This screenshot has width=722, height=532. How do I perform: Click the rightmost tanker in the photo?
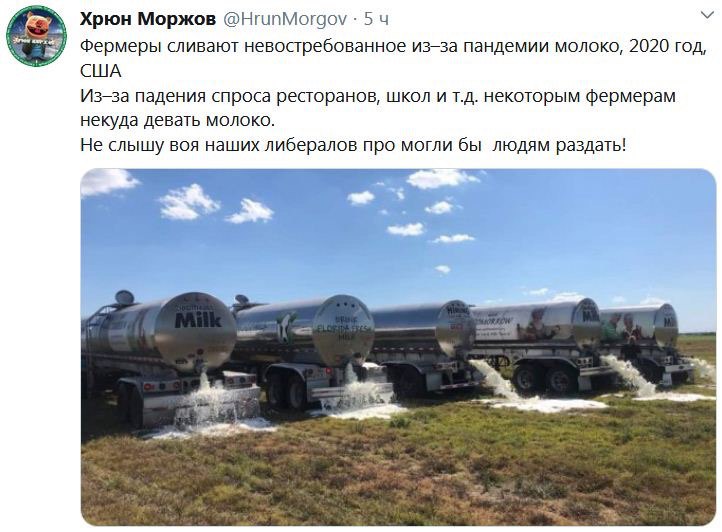point(639,326)
